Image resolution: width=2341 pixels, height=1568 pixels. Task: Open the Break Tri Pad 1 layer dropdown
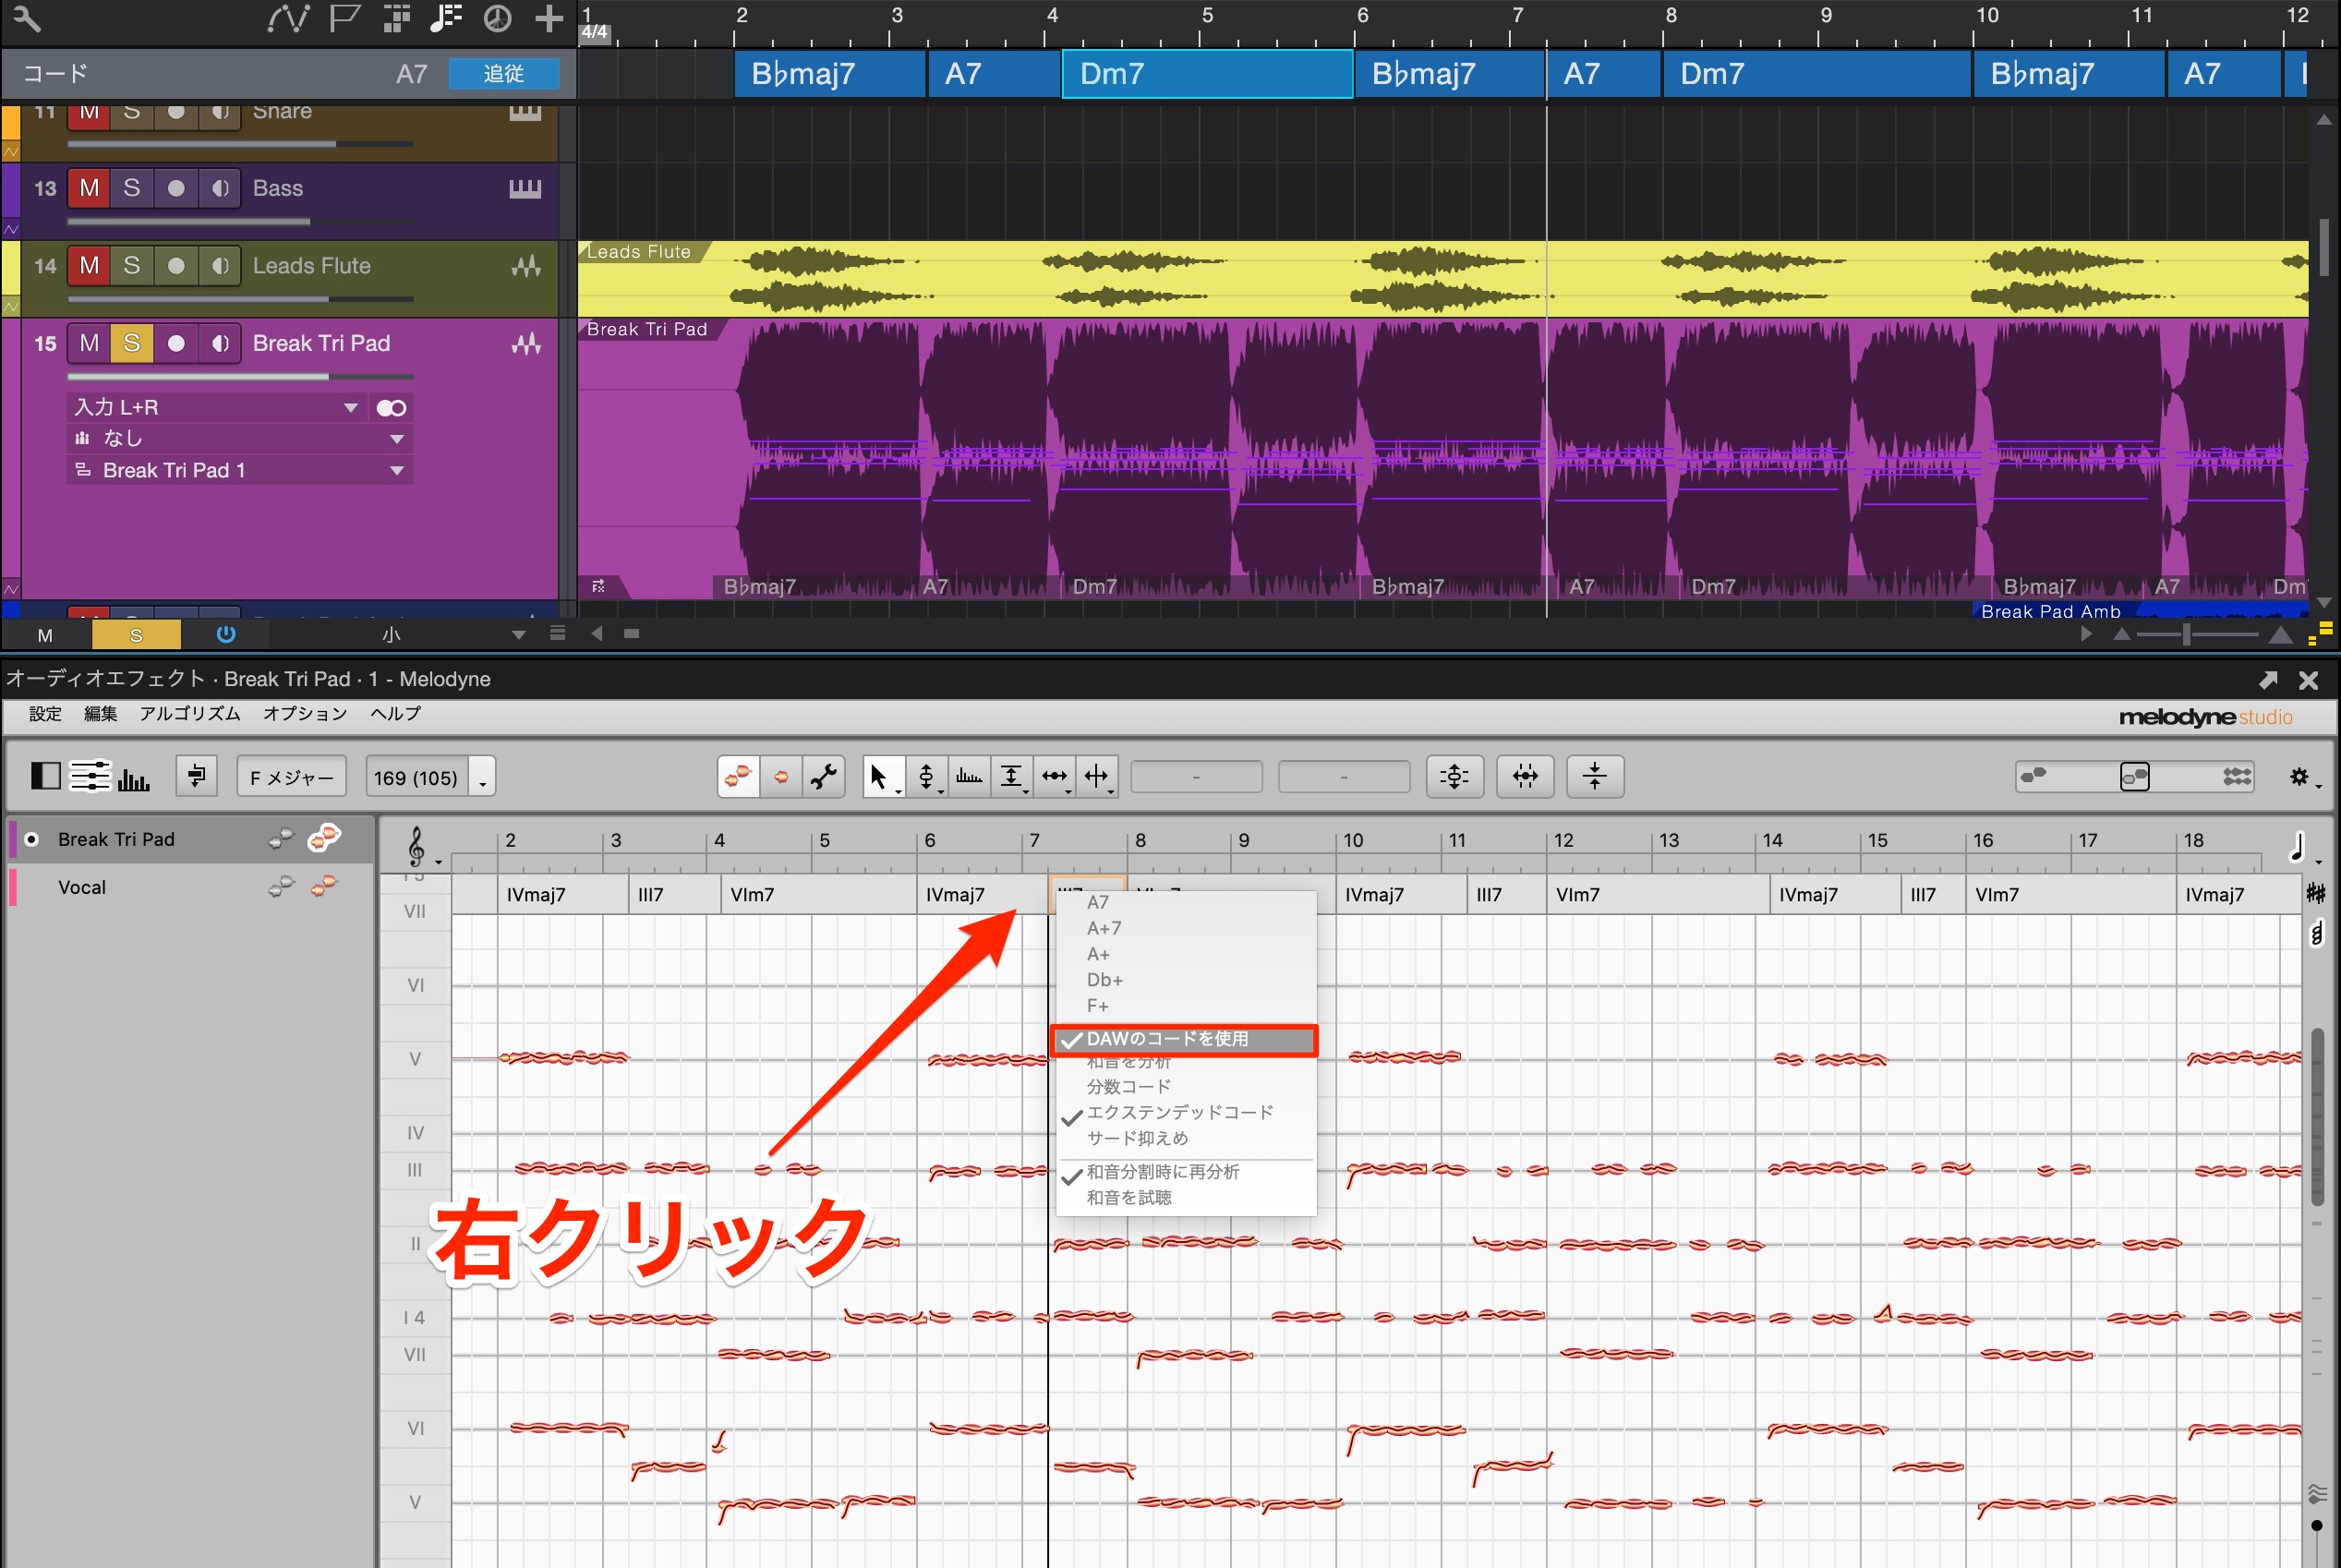[x=240, y=471]
